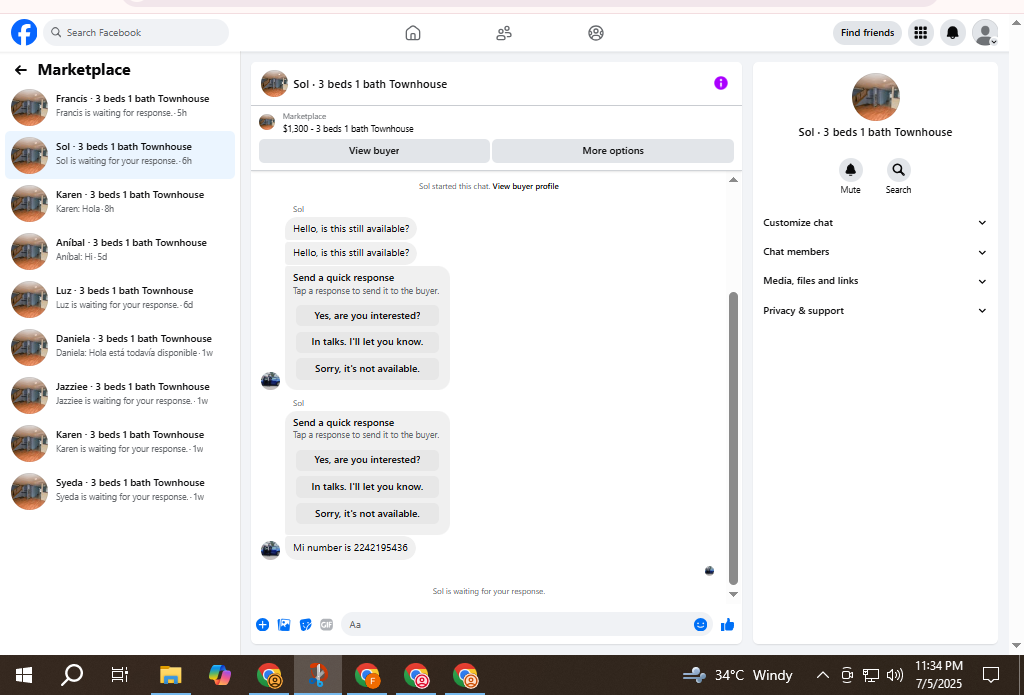
Task: Send second 'Yes, are you interested?' response
Action: tap(367, 460)
